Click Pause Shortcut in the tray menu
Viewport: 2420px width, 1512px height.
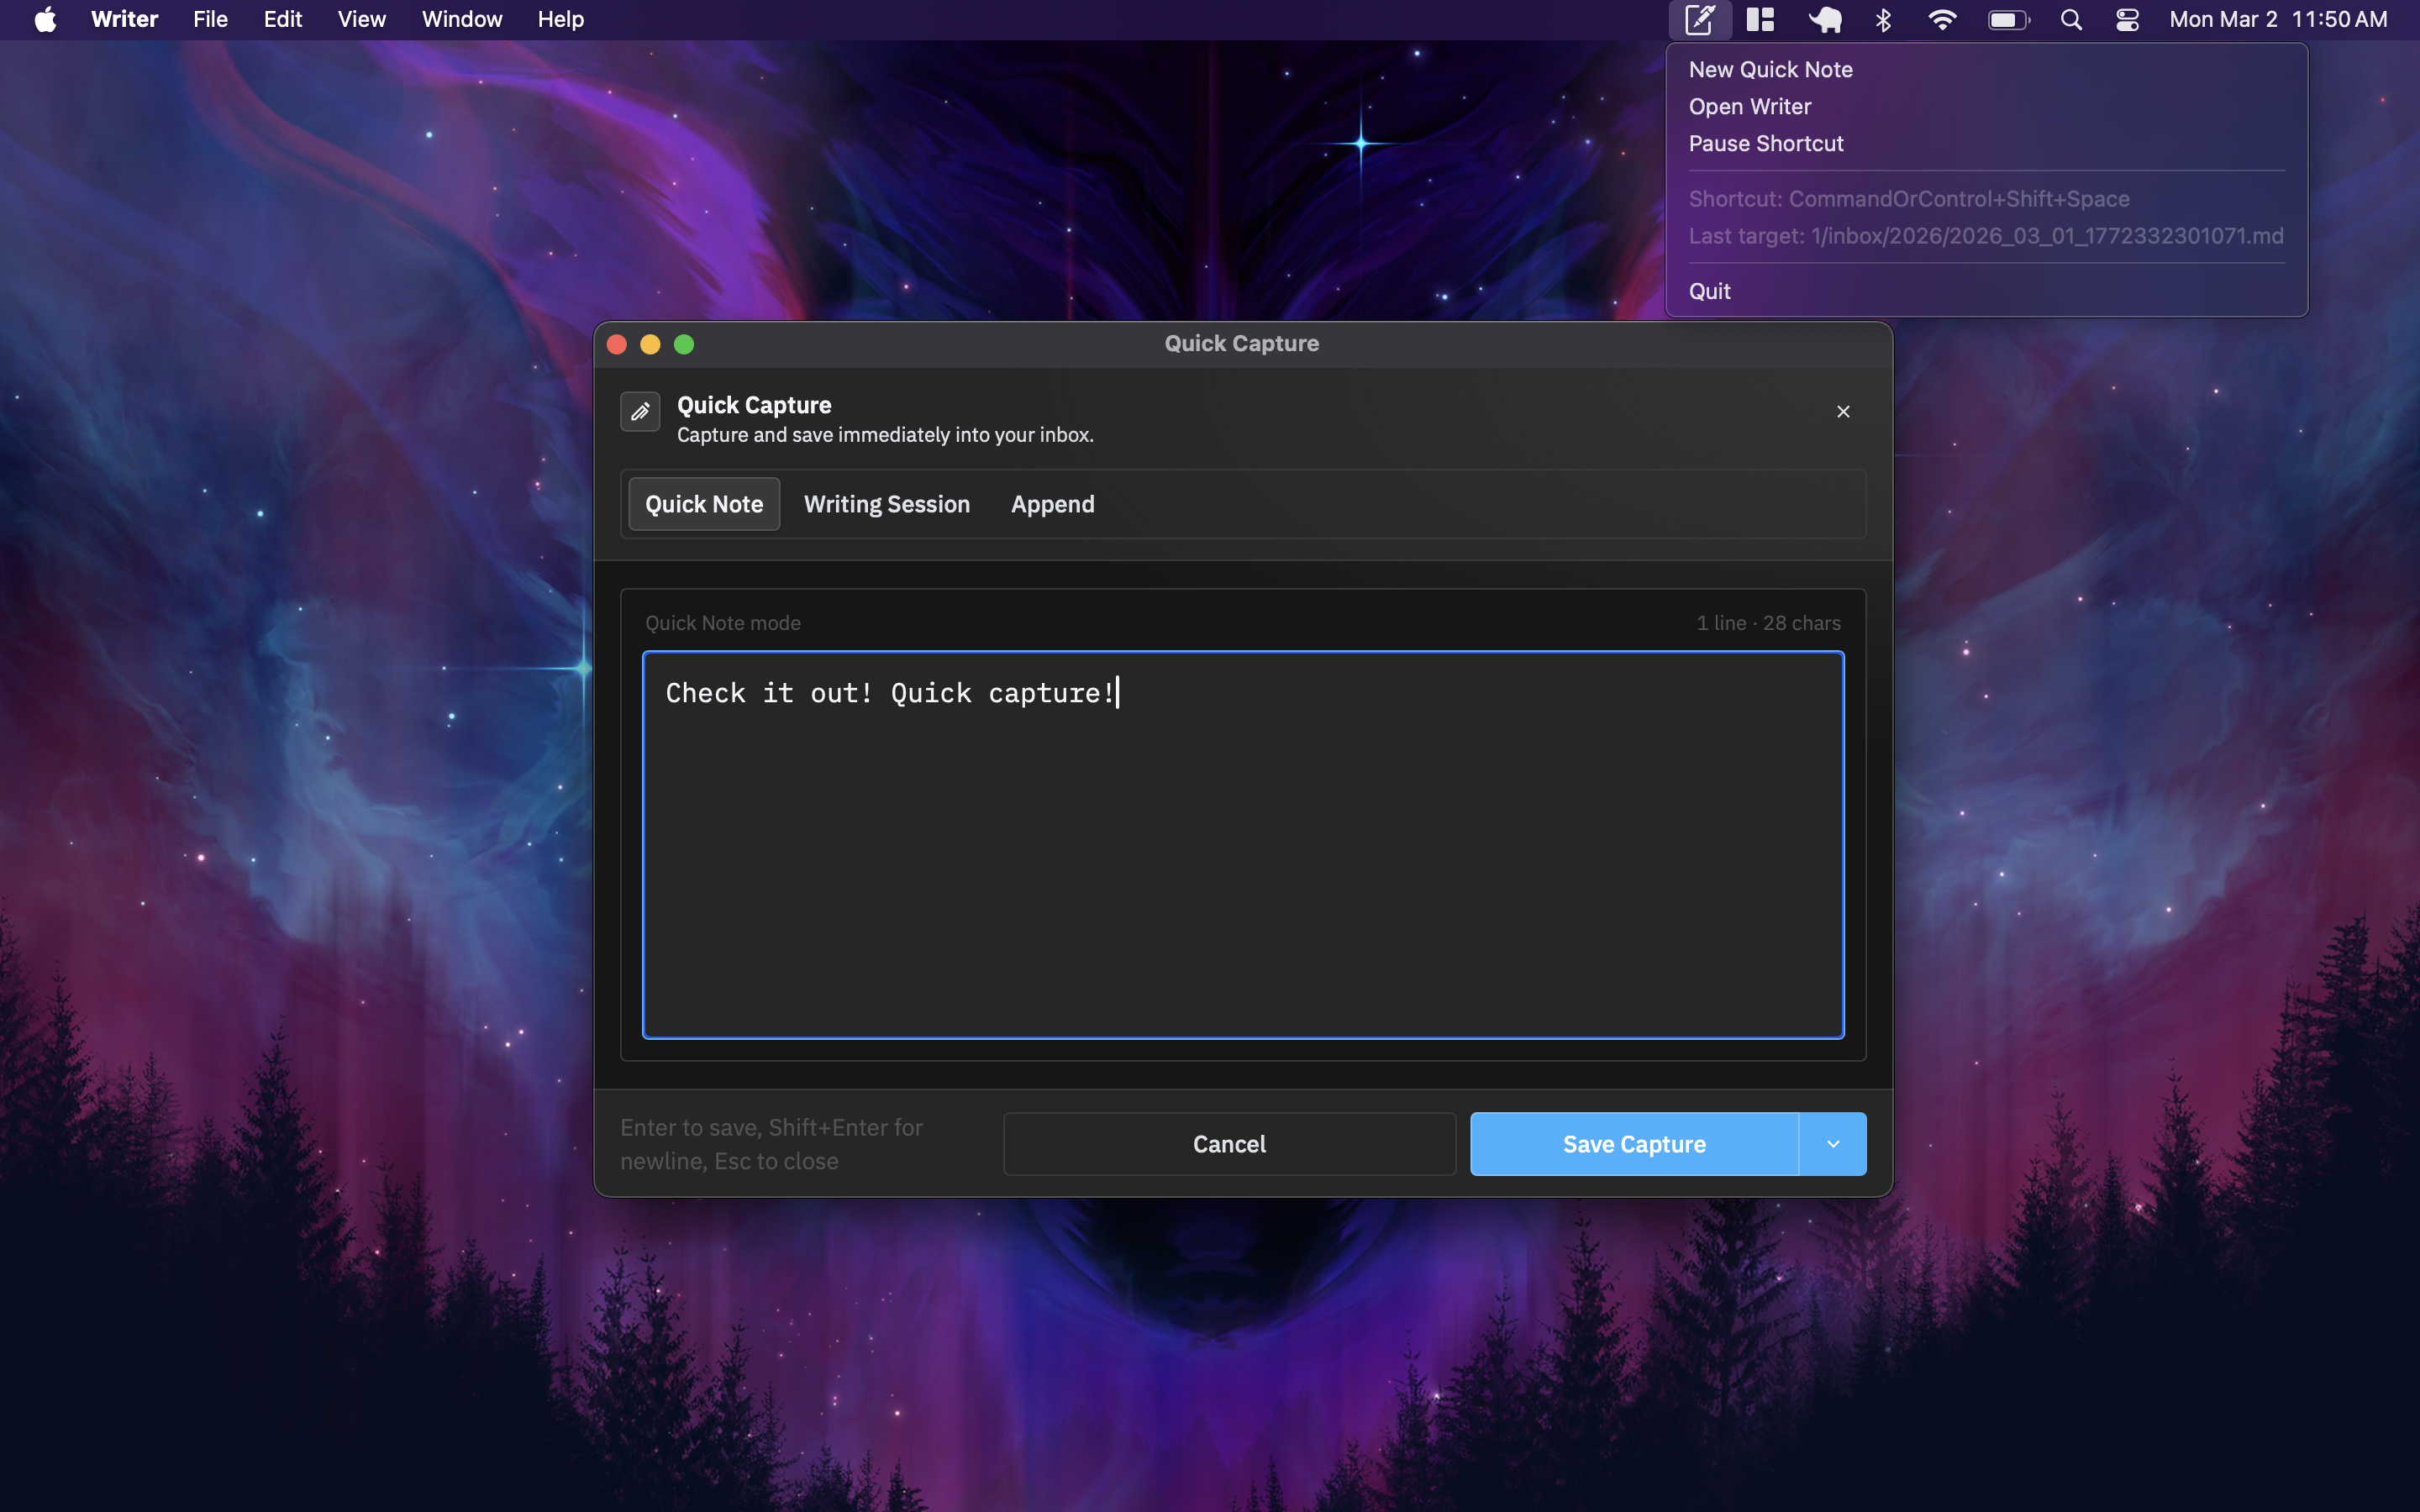coord(1765,143)
